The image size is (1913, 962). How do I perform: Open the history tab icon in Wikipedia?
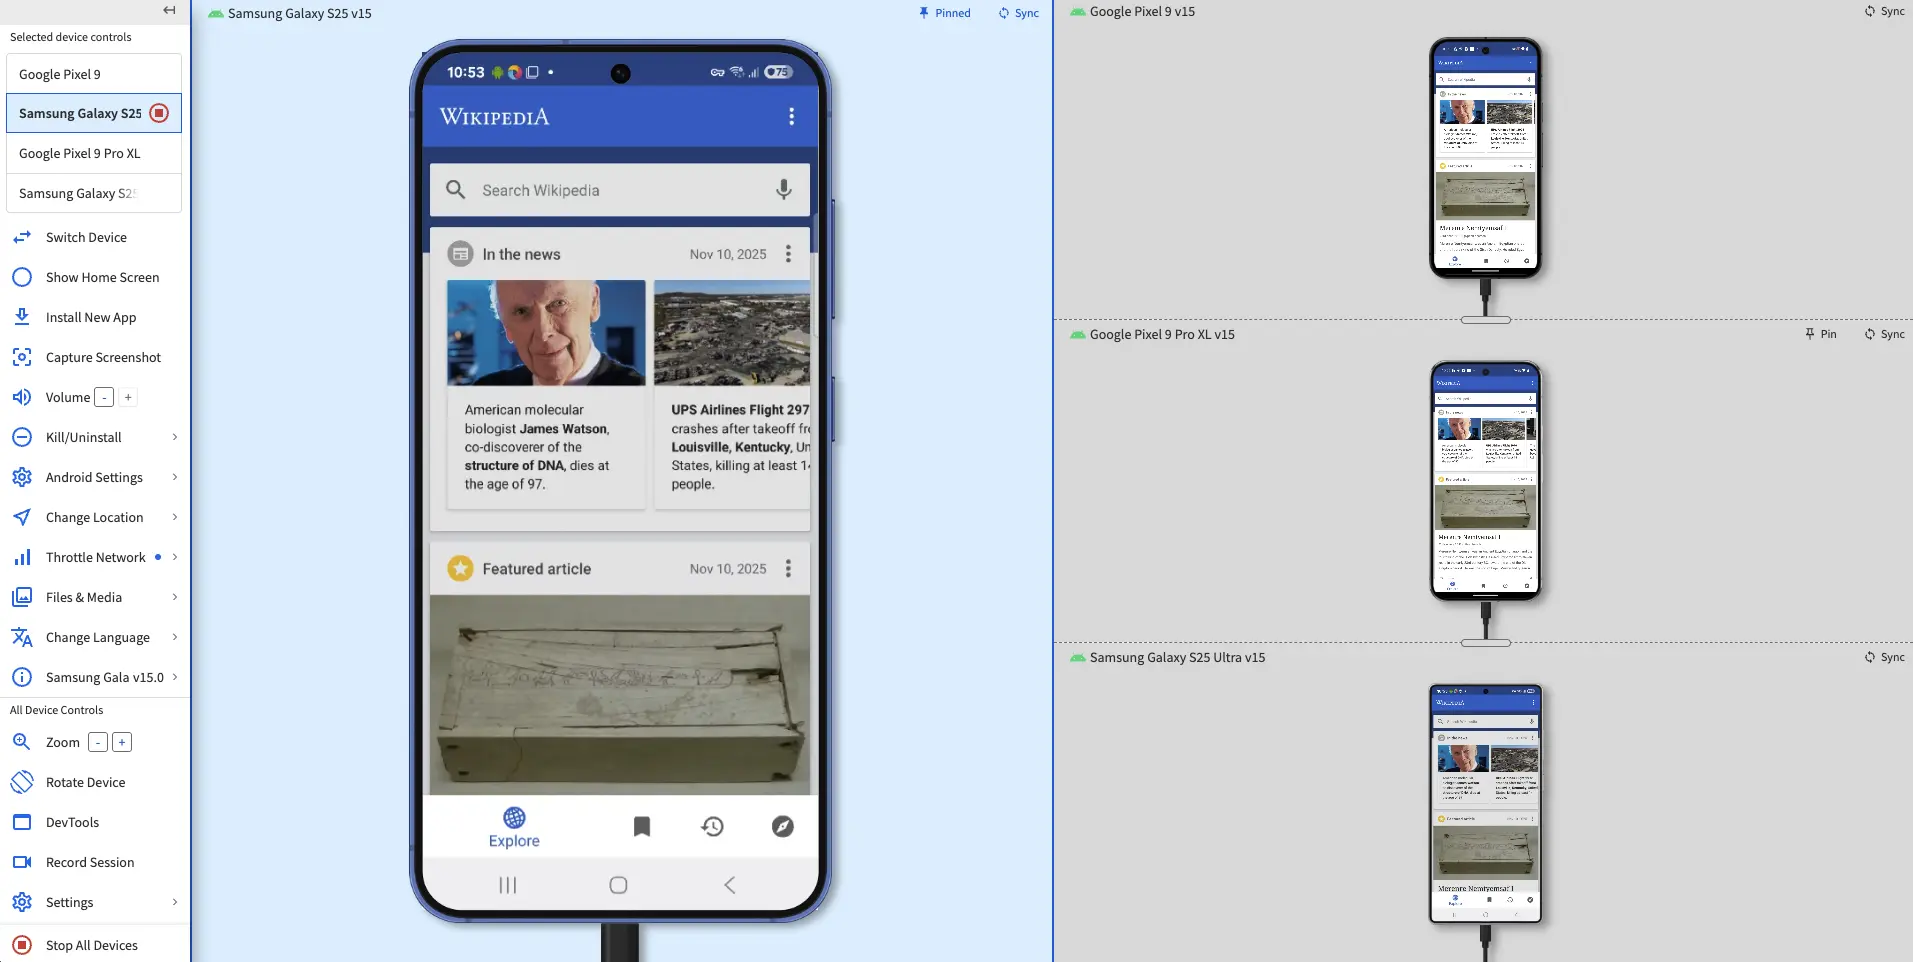(x=712, y=826)
